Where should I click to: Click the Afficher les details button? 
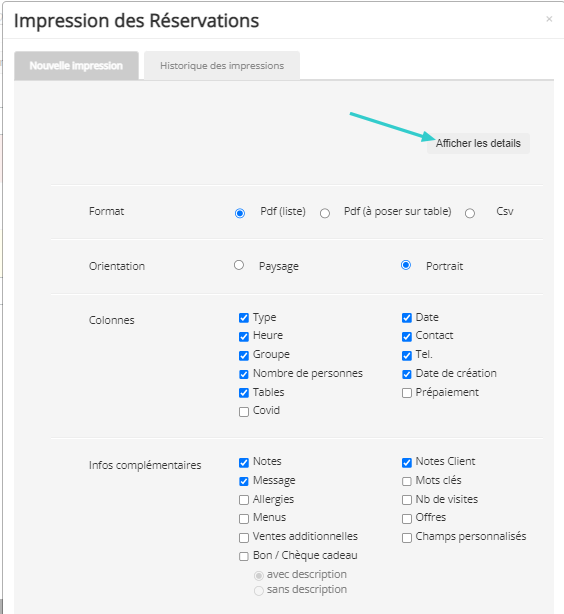[x=478, y=143]
